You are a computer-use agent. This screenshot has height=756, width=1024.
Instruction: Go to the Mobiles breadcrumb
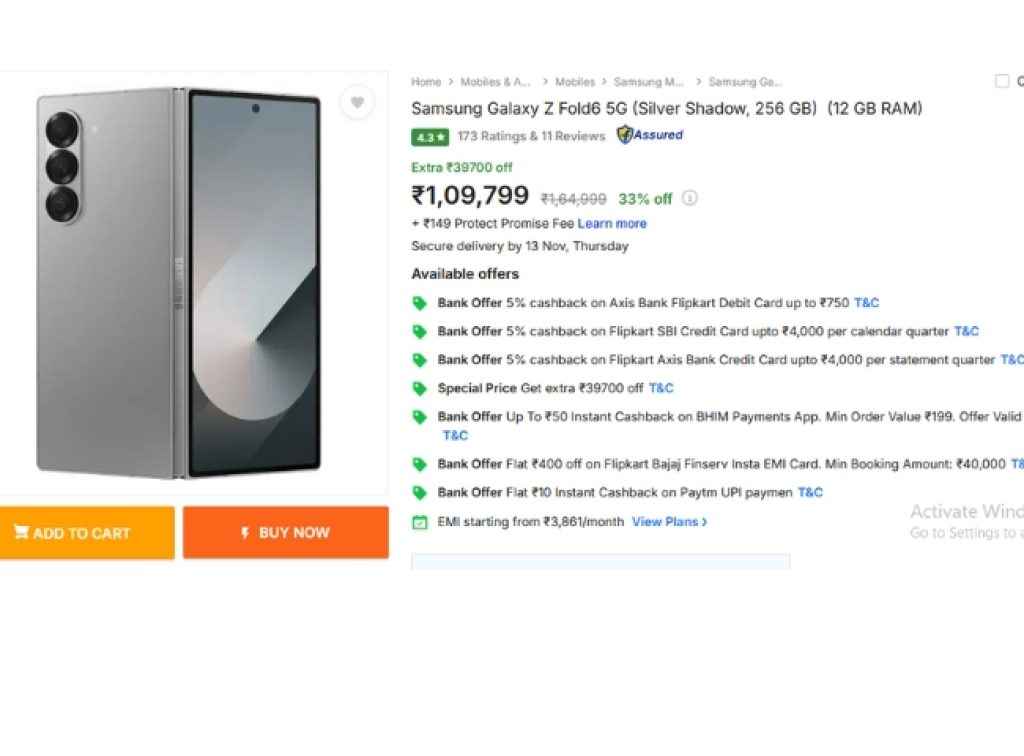click(575, 82)
